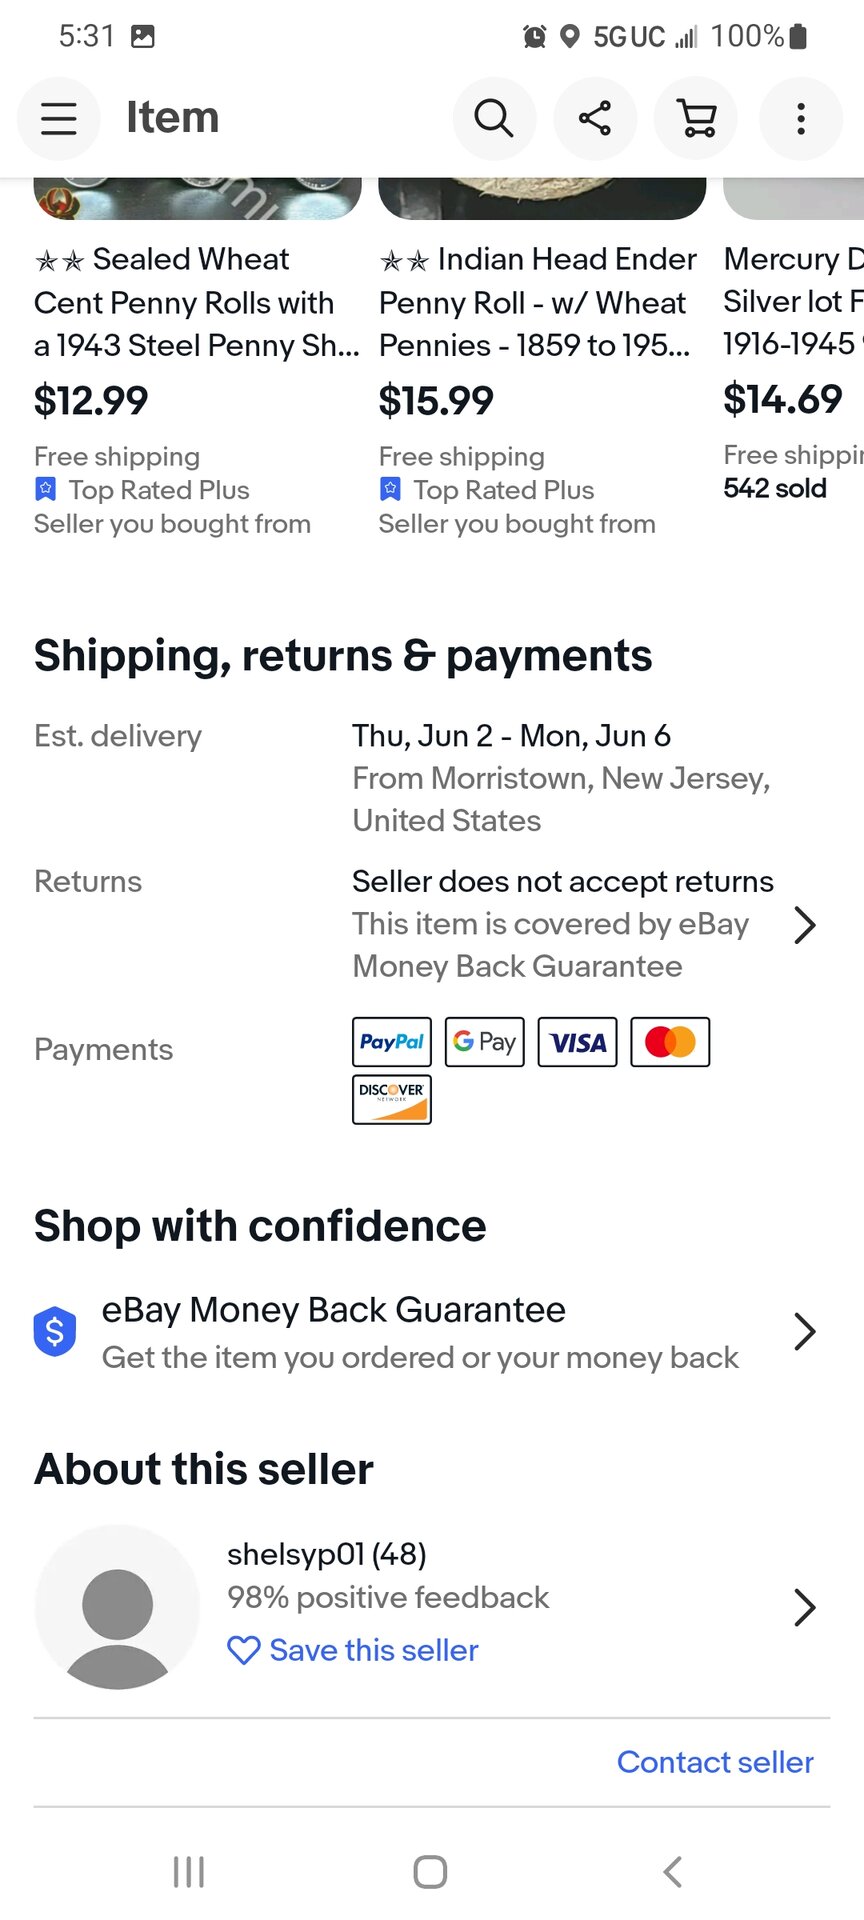
Task: Expand eBay Money Back Guarantee chevron
Action: coord(805,1331)
